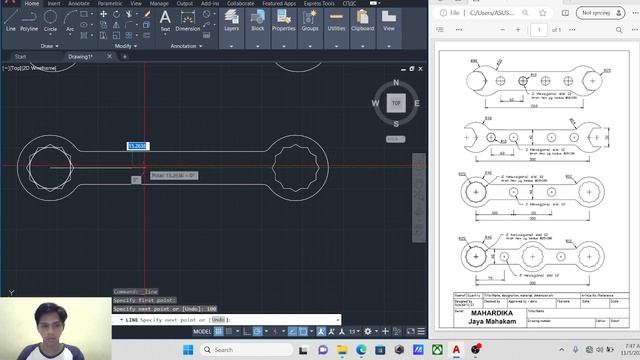
Task: Toggle Ortho mode in status bar
Action: click(x=247, y=331)
